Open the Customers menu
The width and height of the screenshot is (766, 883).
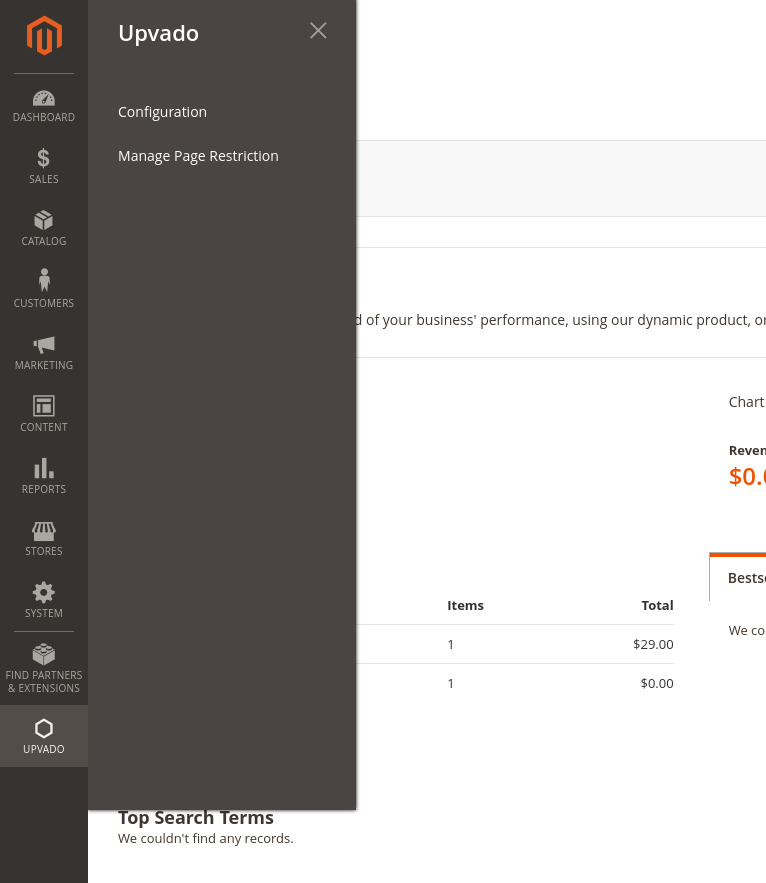click(x=44, y=290)
